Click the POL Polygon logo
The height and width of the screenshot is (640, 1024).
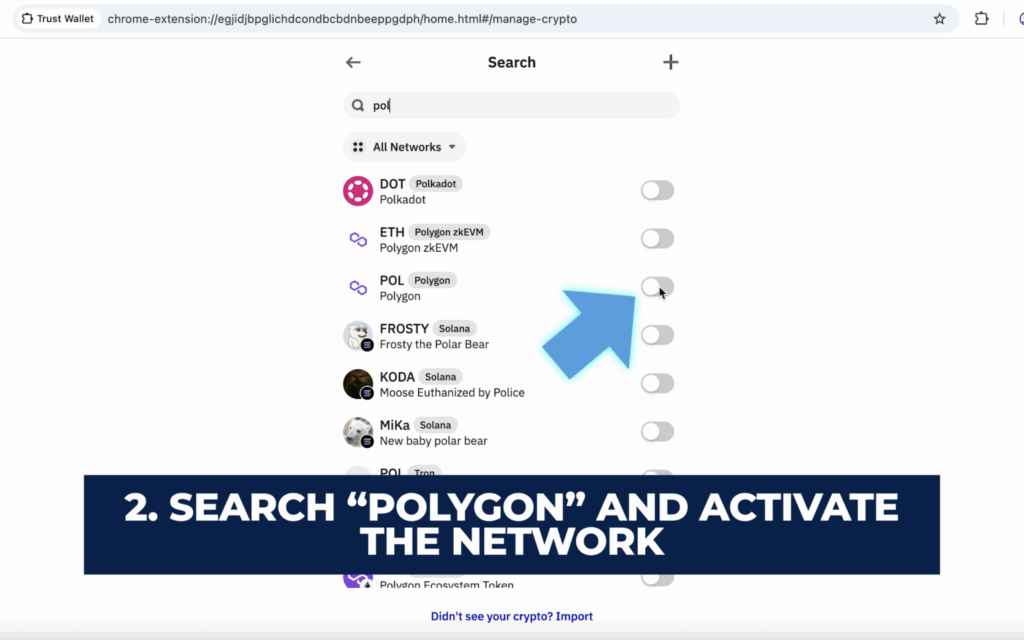click(x=358, y=287)
